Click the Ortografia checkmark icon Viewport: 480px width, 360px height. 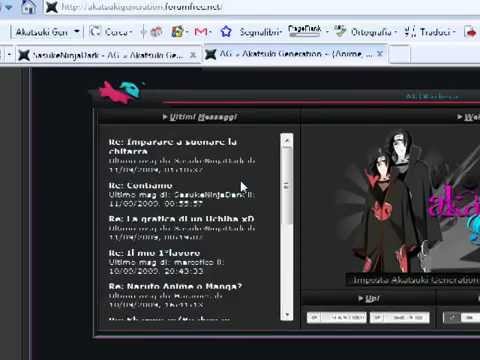point(341,31)
